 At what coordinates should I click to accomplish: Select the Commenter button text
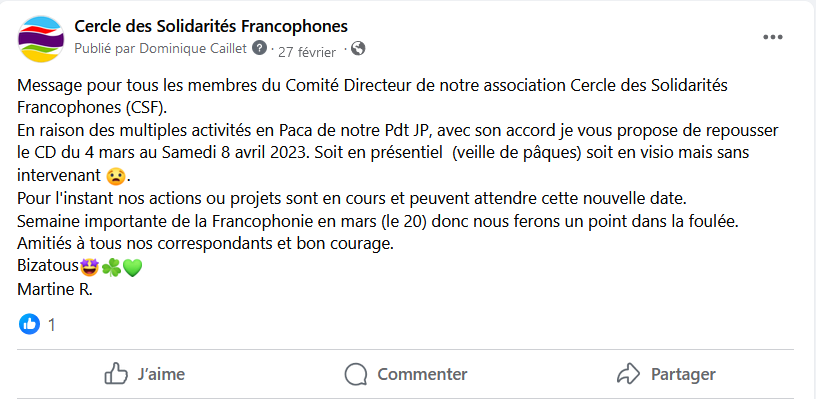tap(422, 374)
